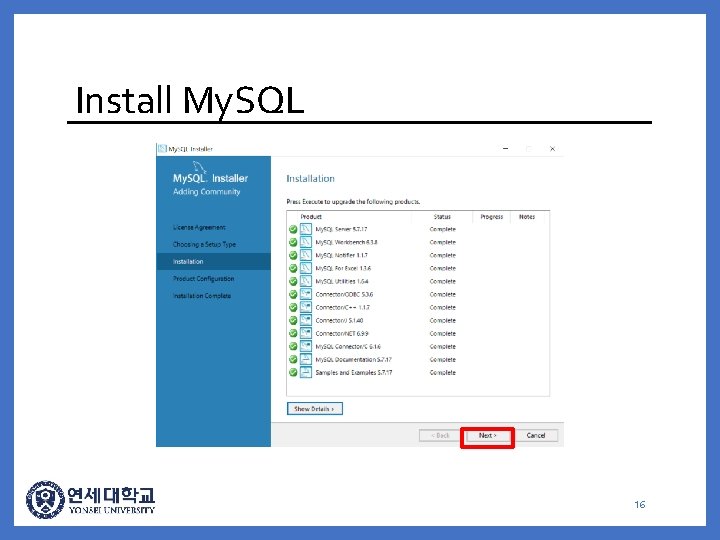720x540 pixels.
Task: Select the 'MySQL Connector/C 6.1.6' row text
Action: tap(348, 347)
